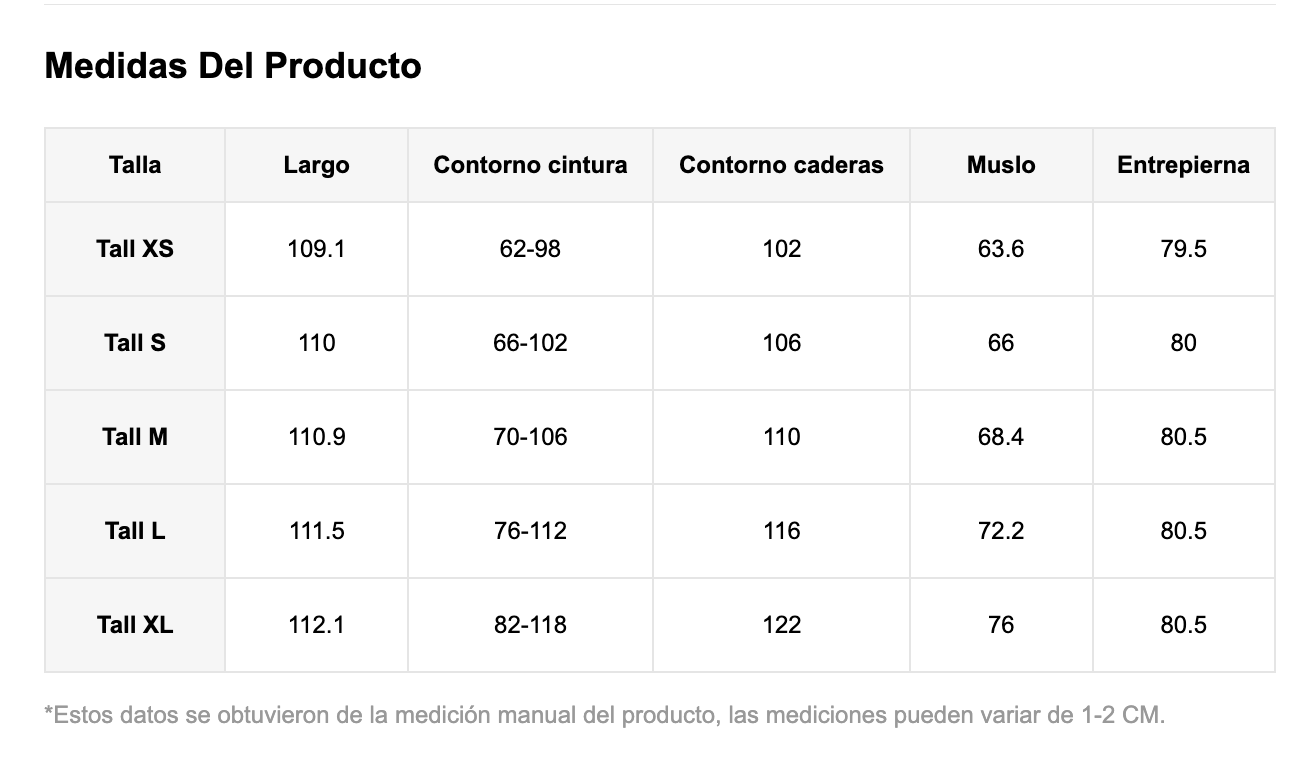
Task: Select the 66-102 waist measurement cell
Action: [x=530, y=343]
